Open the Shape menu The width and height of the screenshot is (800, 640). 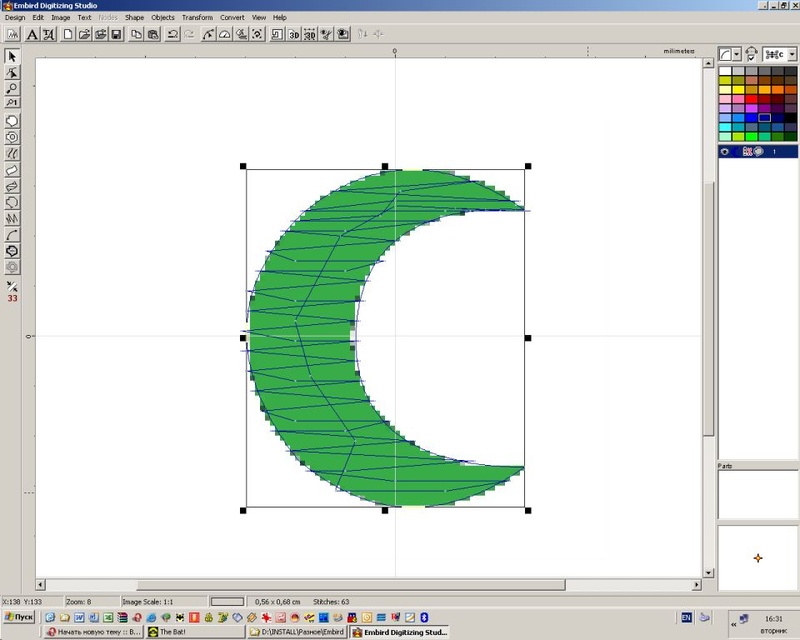(x=134, y=18)
